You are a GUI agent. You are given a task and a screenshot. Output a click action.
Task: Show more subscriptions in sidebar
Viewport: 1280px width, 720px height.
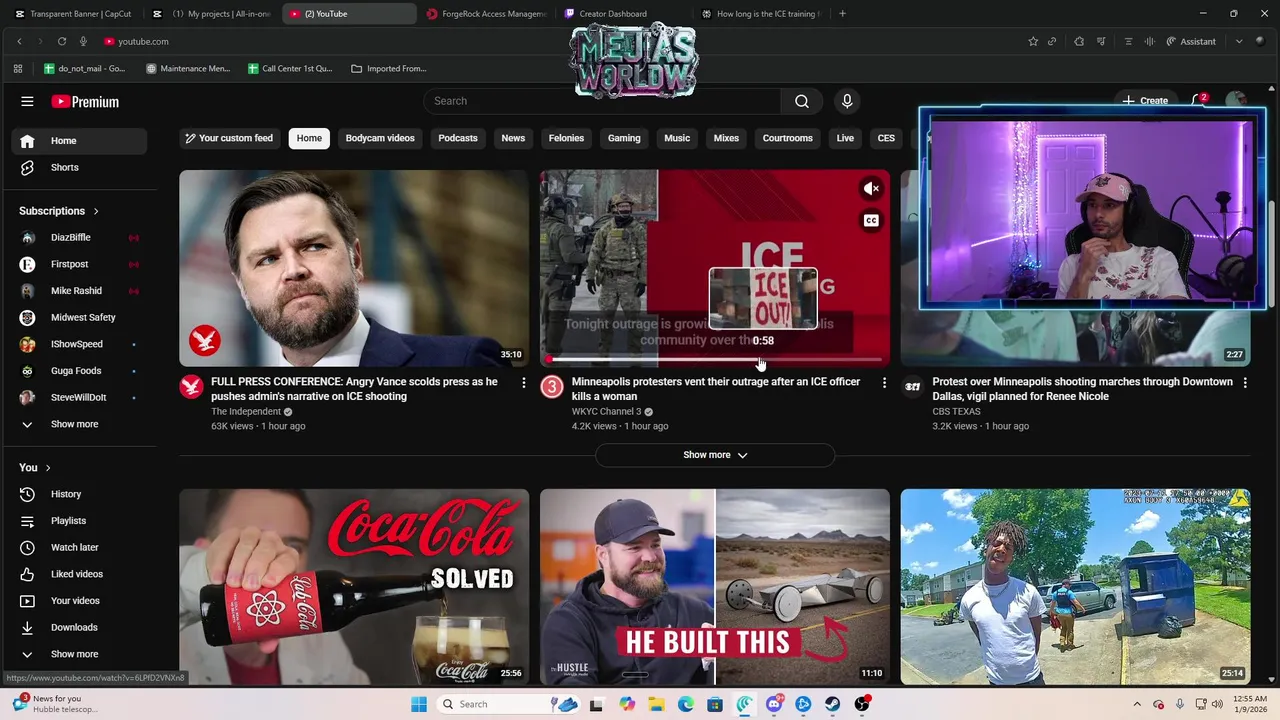click(79, 424)
